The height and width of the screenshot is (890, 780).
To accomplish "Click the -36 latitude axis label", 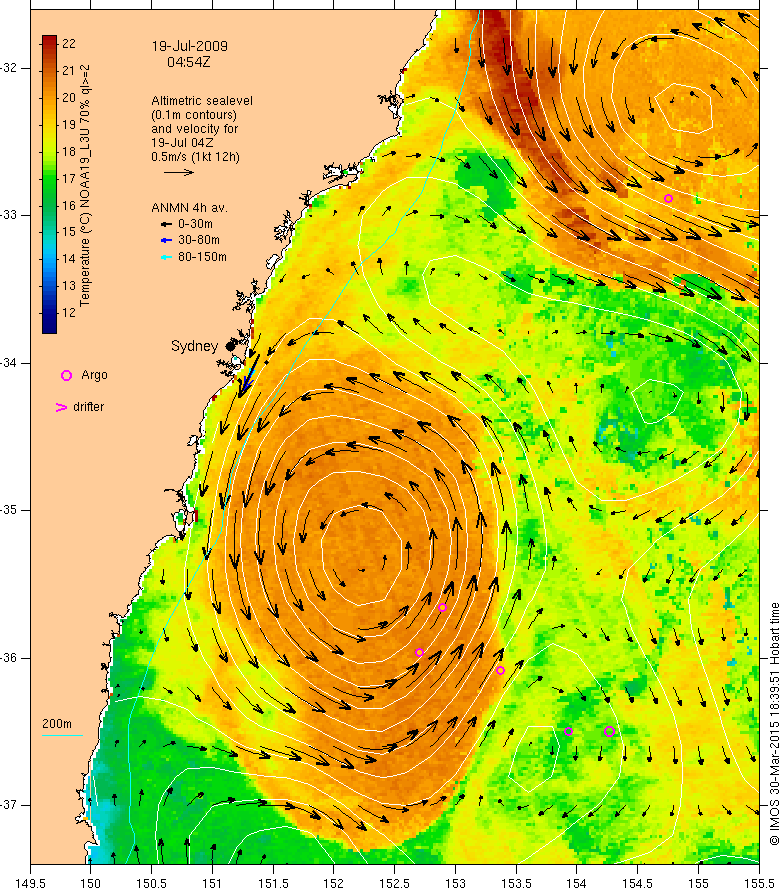I will [x=9, y=658].
